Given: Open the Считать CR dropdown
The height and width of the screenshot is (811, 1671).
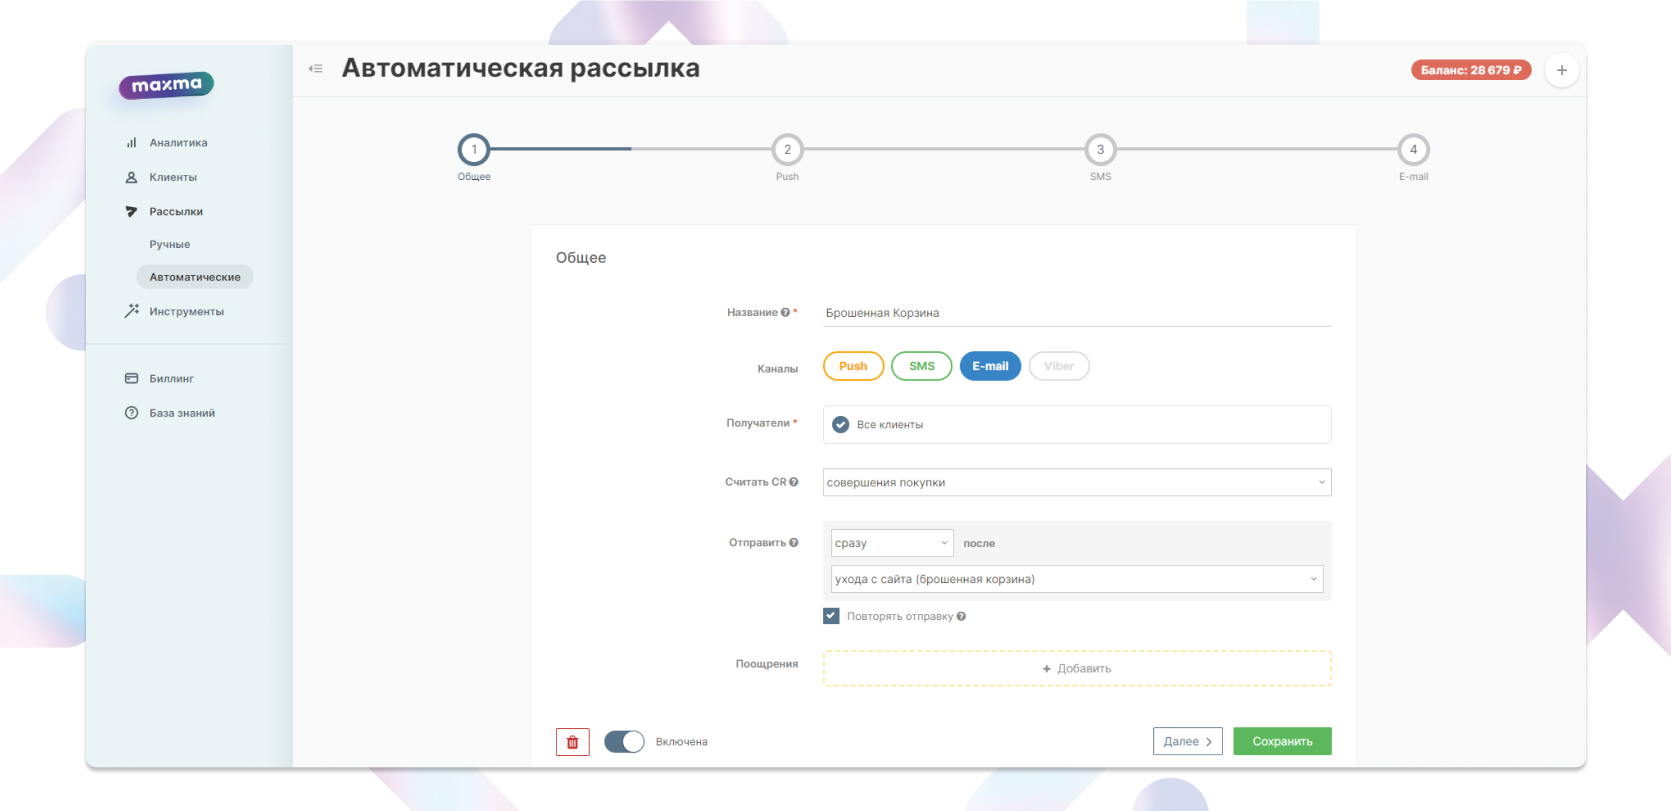Looking at the screenshot, I should tap(1076, 482).
